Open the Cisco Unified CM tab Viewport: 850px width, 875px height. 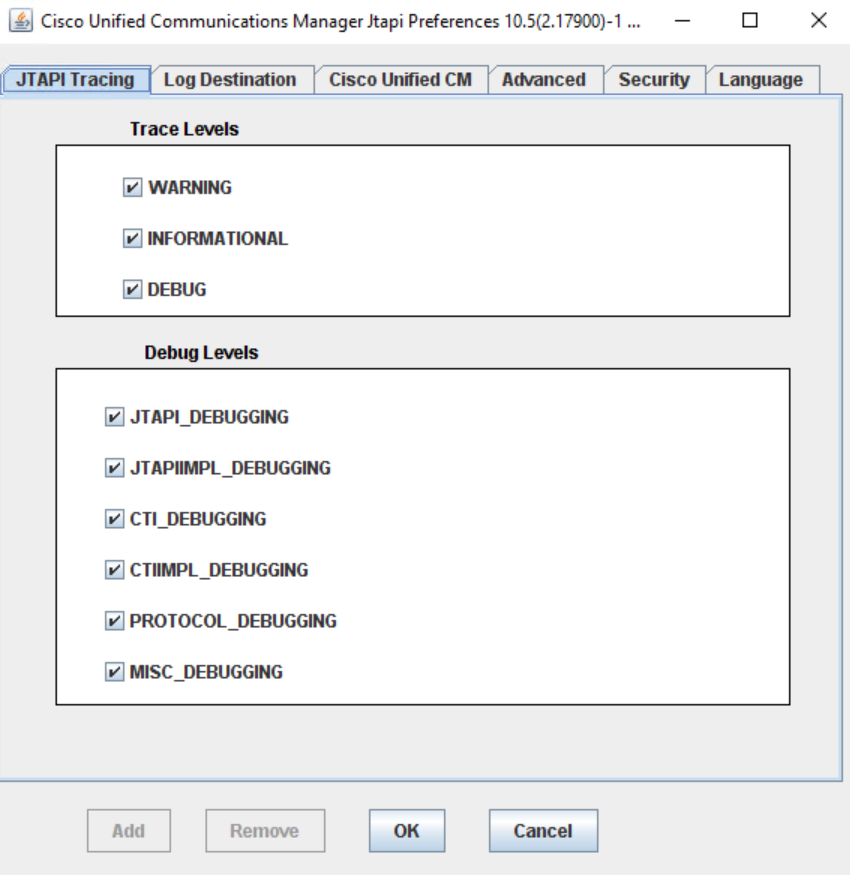click(x=400, y=80)
